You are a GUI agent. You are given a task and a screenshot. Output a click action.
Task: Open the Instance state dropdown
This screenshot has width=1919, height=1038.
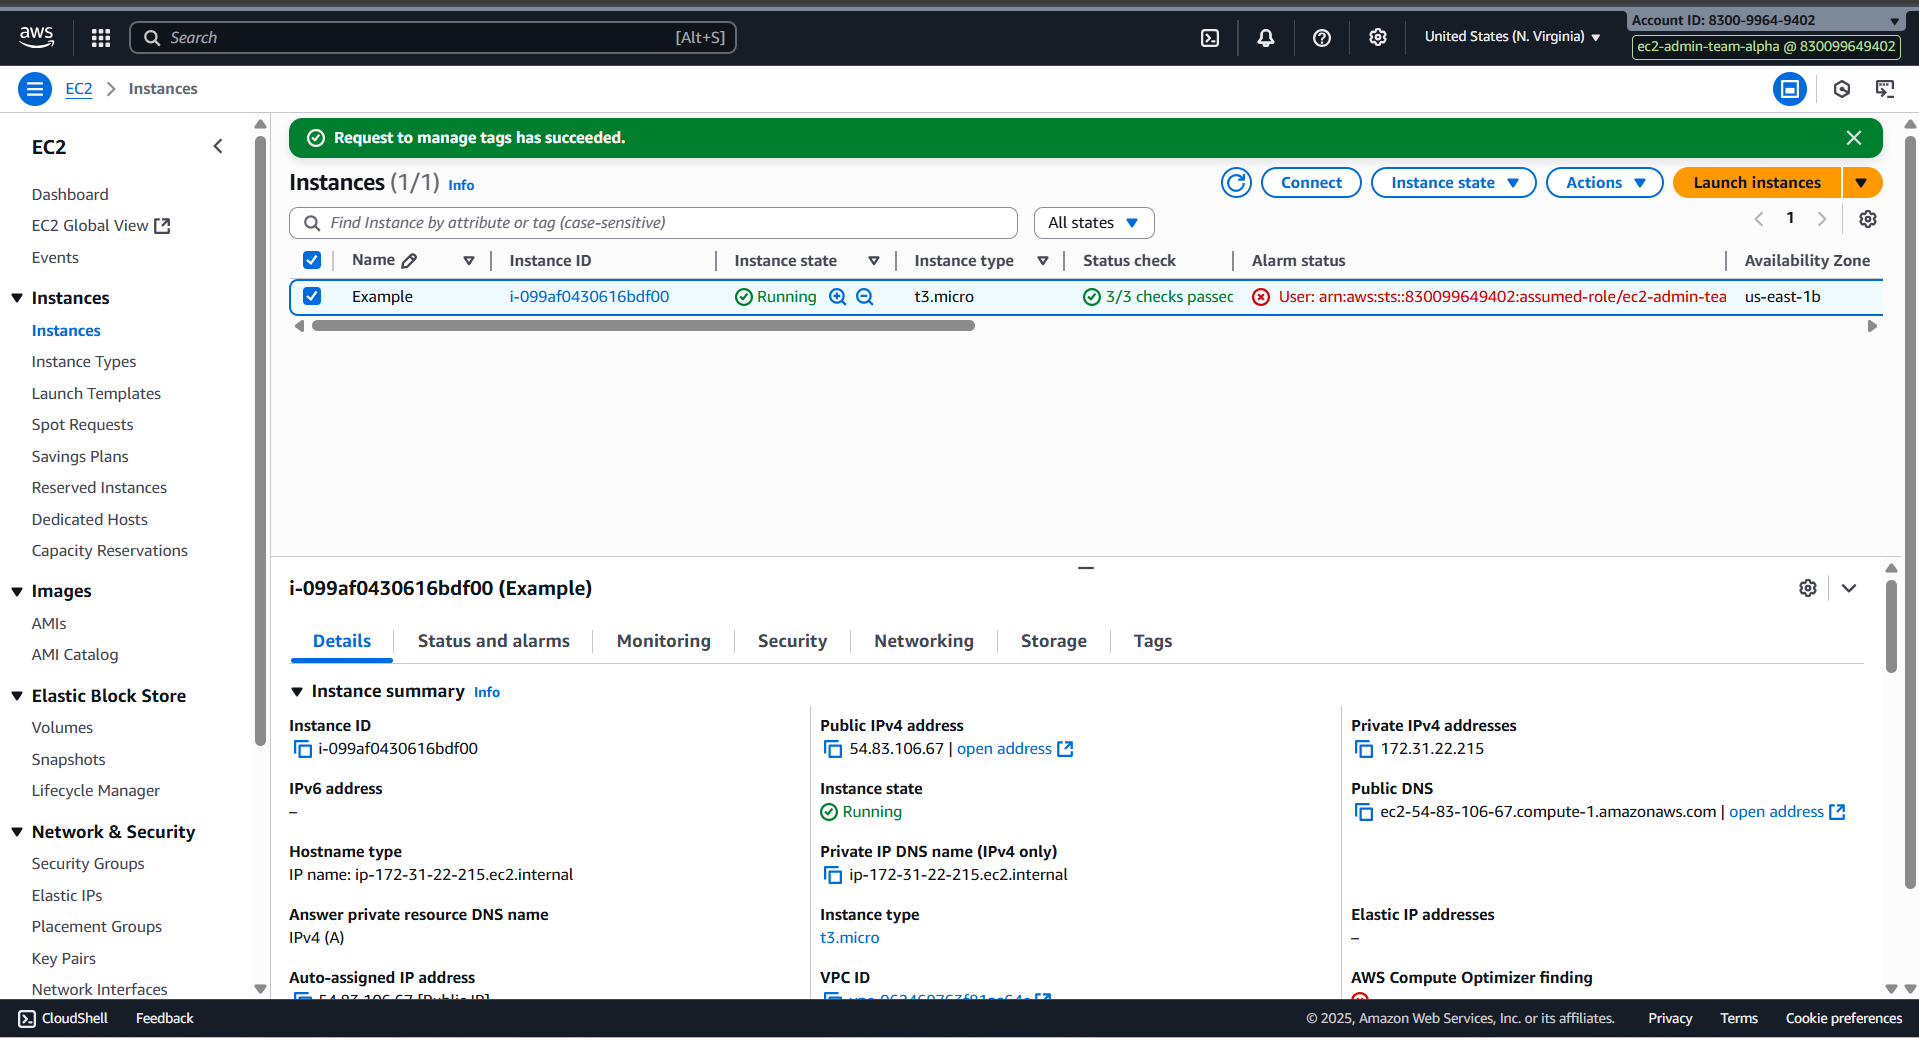(1453, 183)
